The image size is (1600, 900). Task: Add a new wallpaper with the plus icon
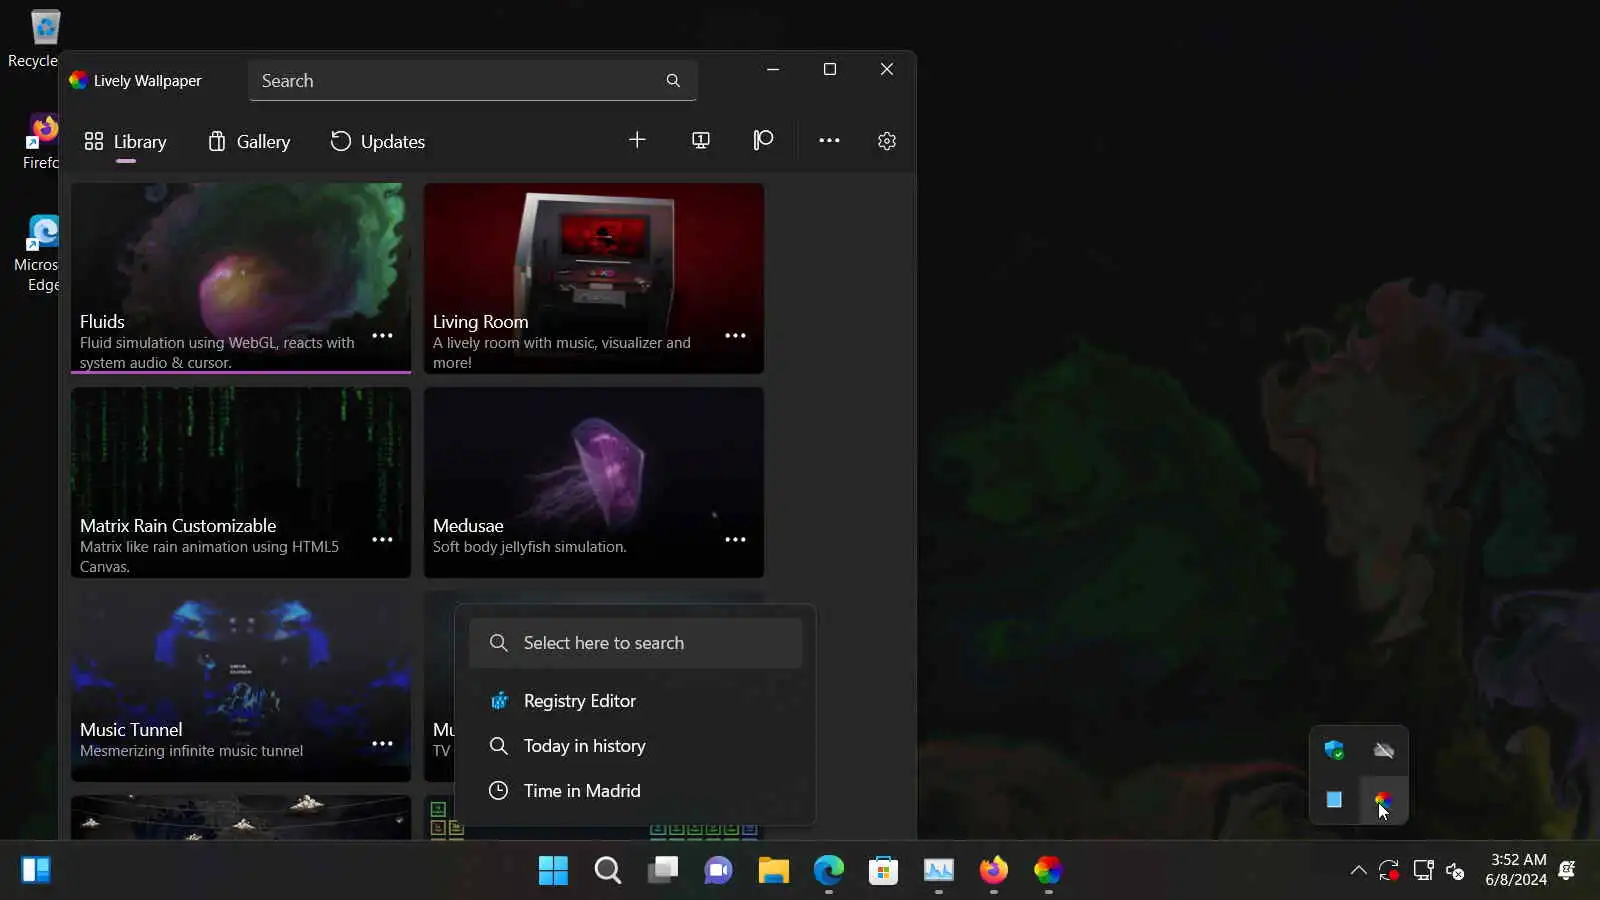tap(637, 140)
